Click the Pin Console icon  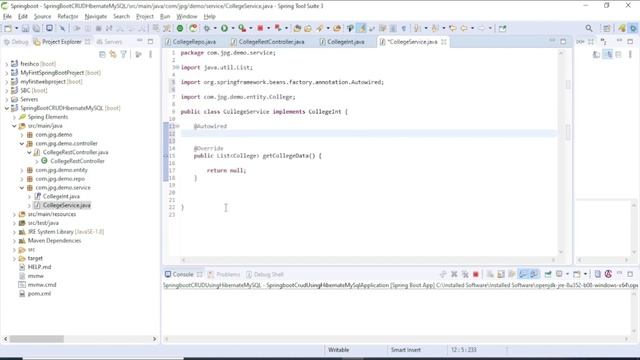pos(548,274)
